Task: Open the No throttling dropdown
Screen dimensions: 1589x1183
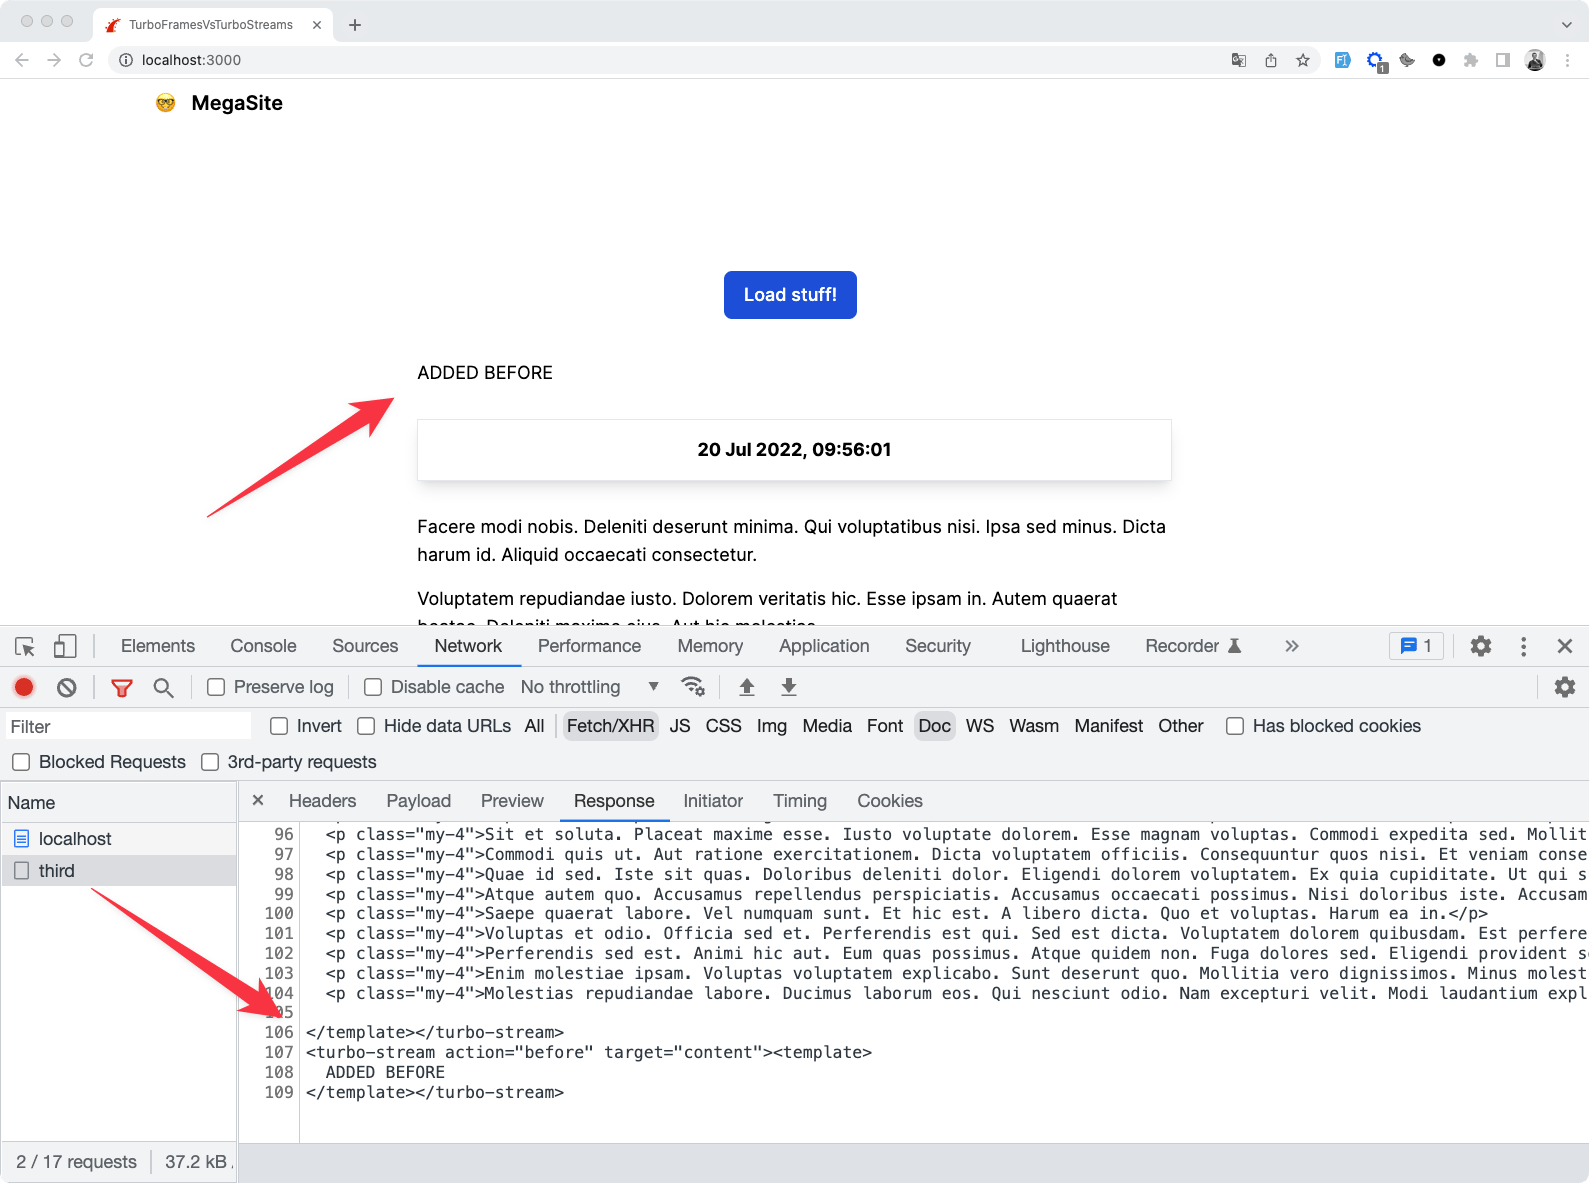Action: pos(589,687)
